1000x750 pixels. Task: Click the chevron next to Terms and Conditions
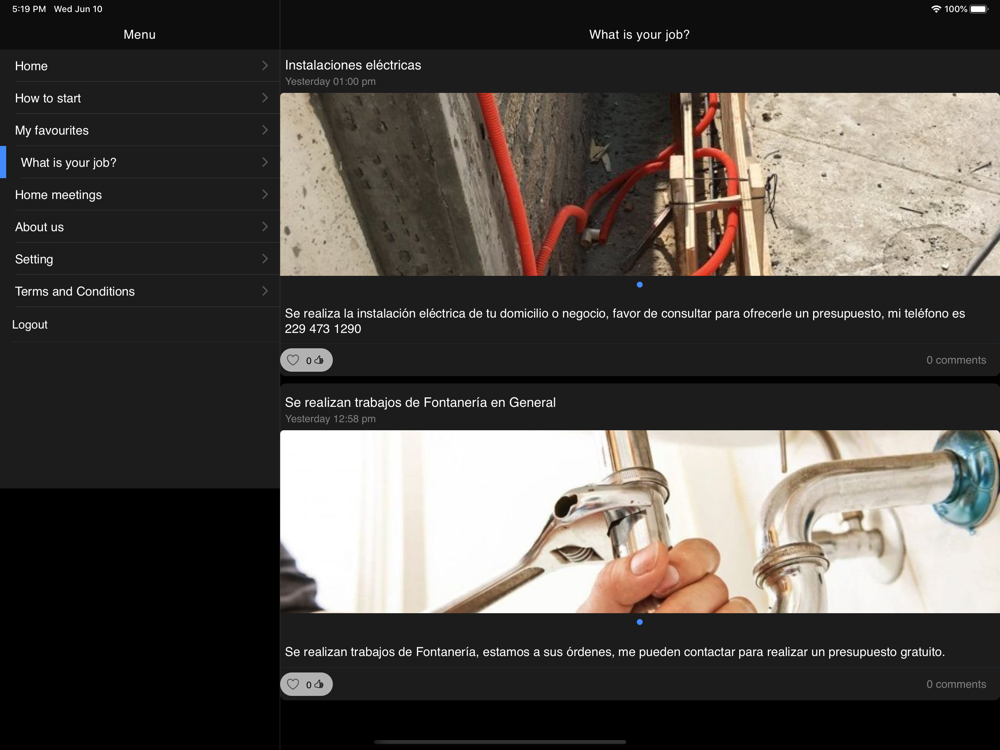pyautogui.click(x=265, y=291)
